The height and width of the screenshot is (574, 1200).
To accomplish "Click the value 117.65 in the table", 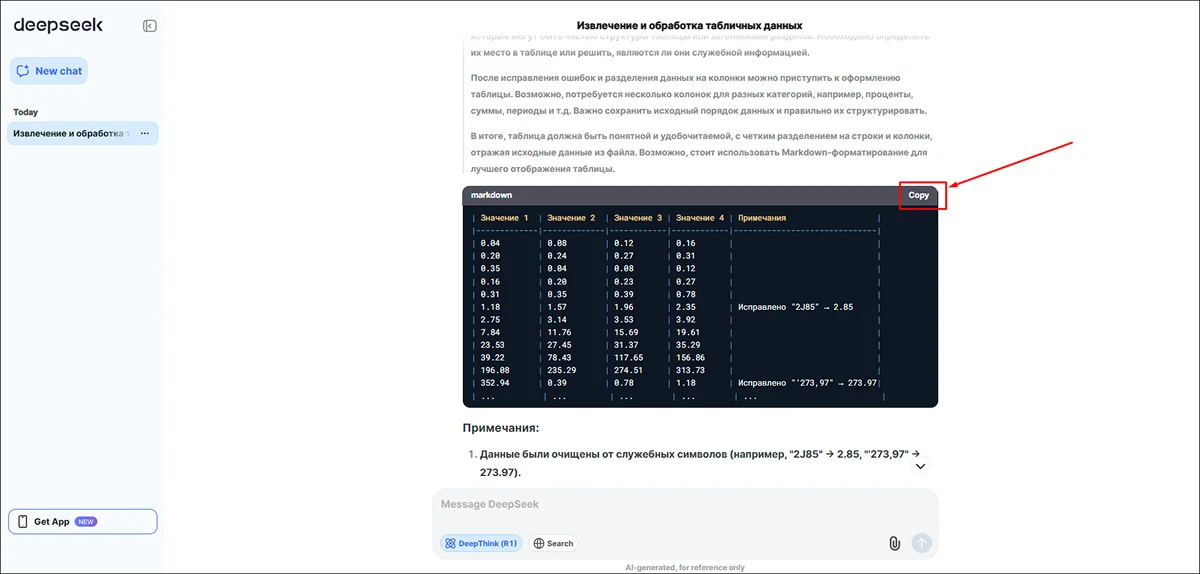I will click(630, 357).
